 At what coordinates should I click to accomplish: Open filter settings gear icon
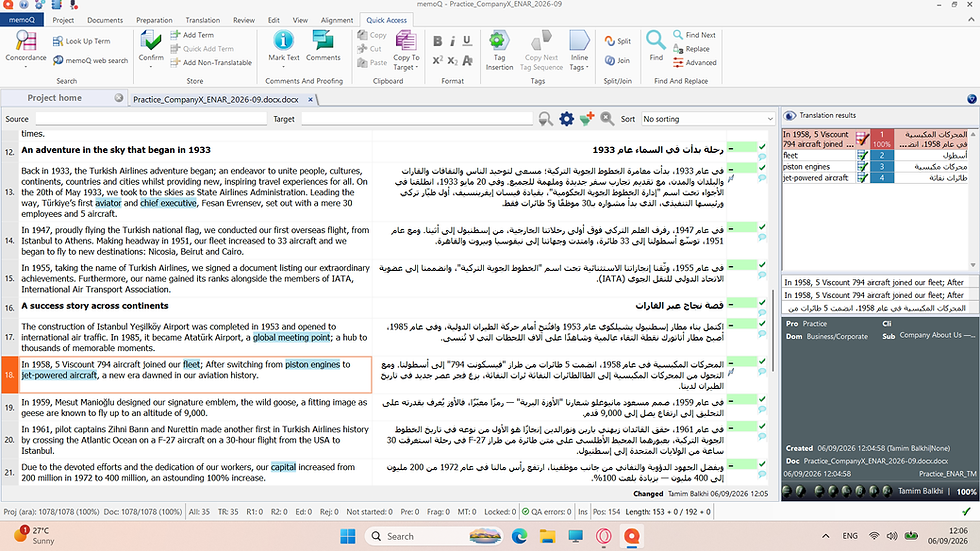pyautogui.click(x=566, y=119)
